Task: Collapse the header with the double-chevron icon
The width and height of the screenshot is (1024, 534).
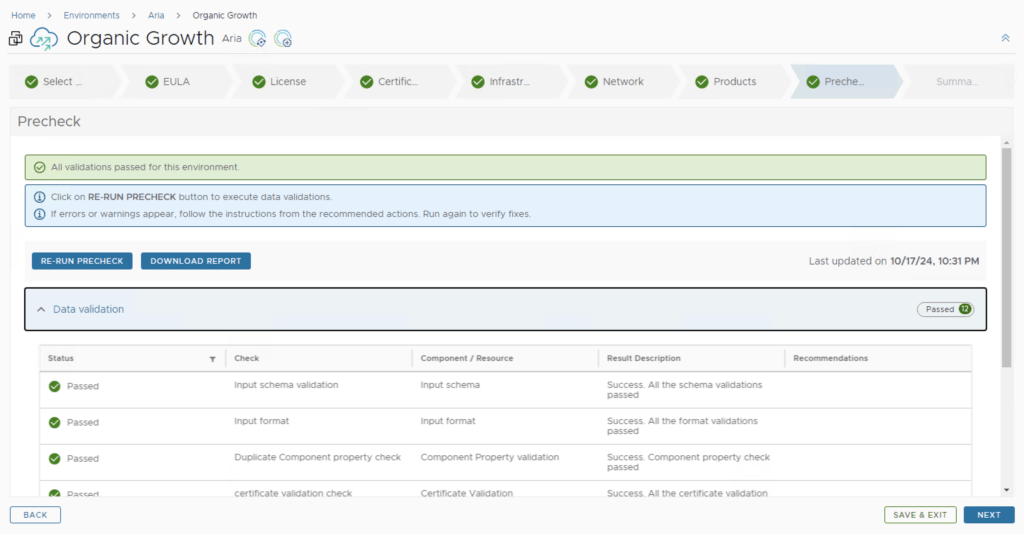Action: [1005, 38]
